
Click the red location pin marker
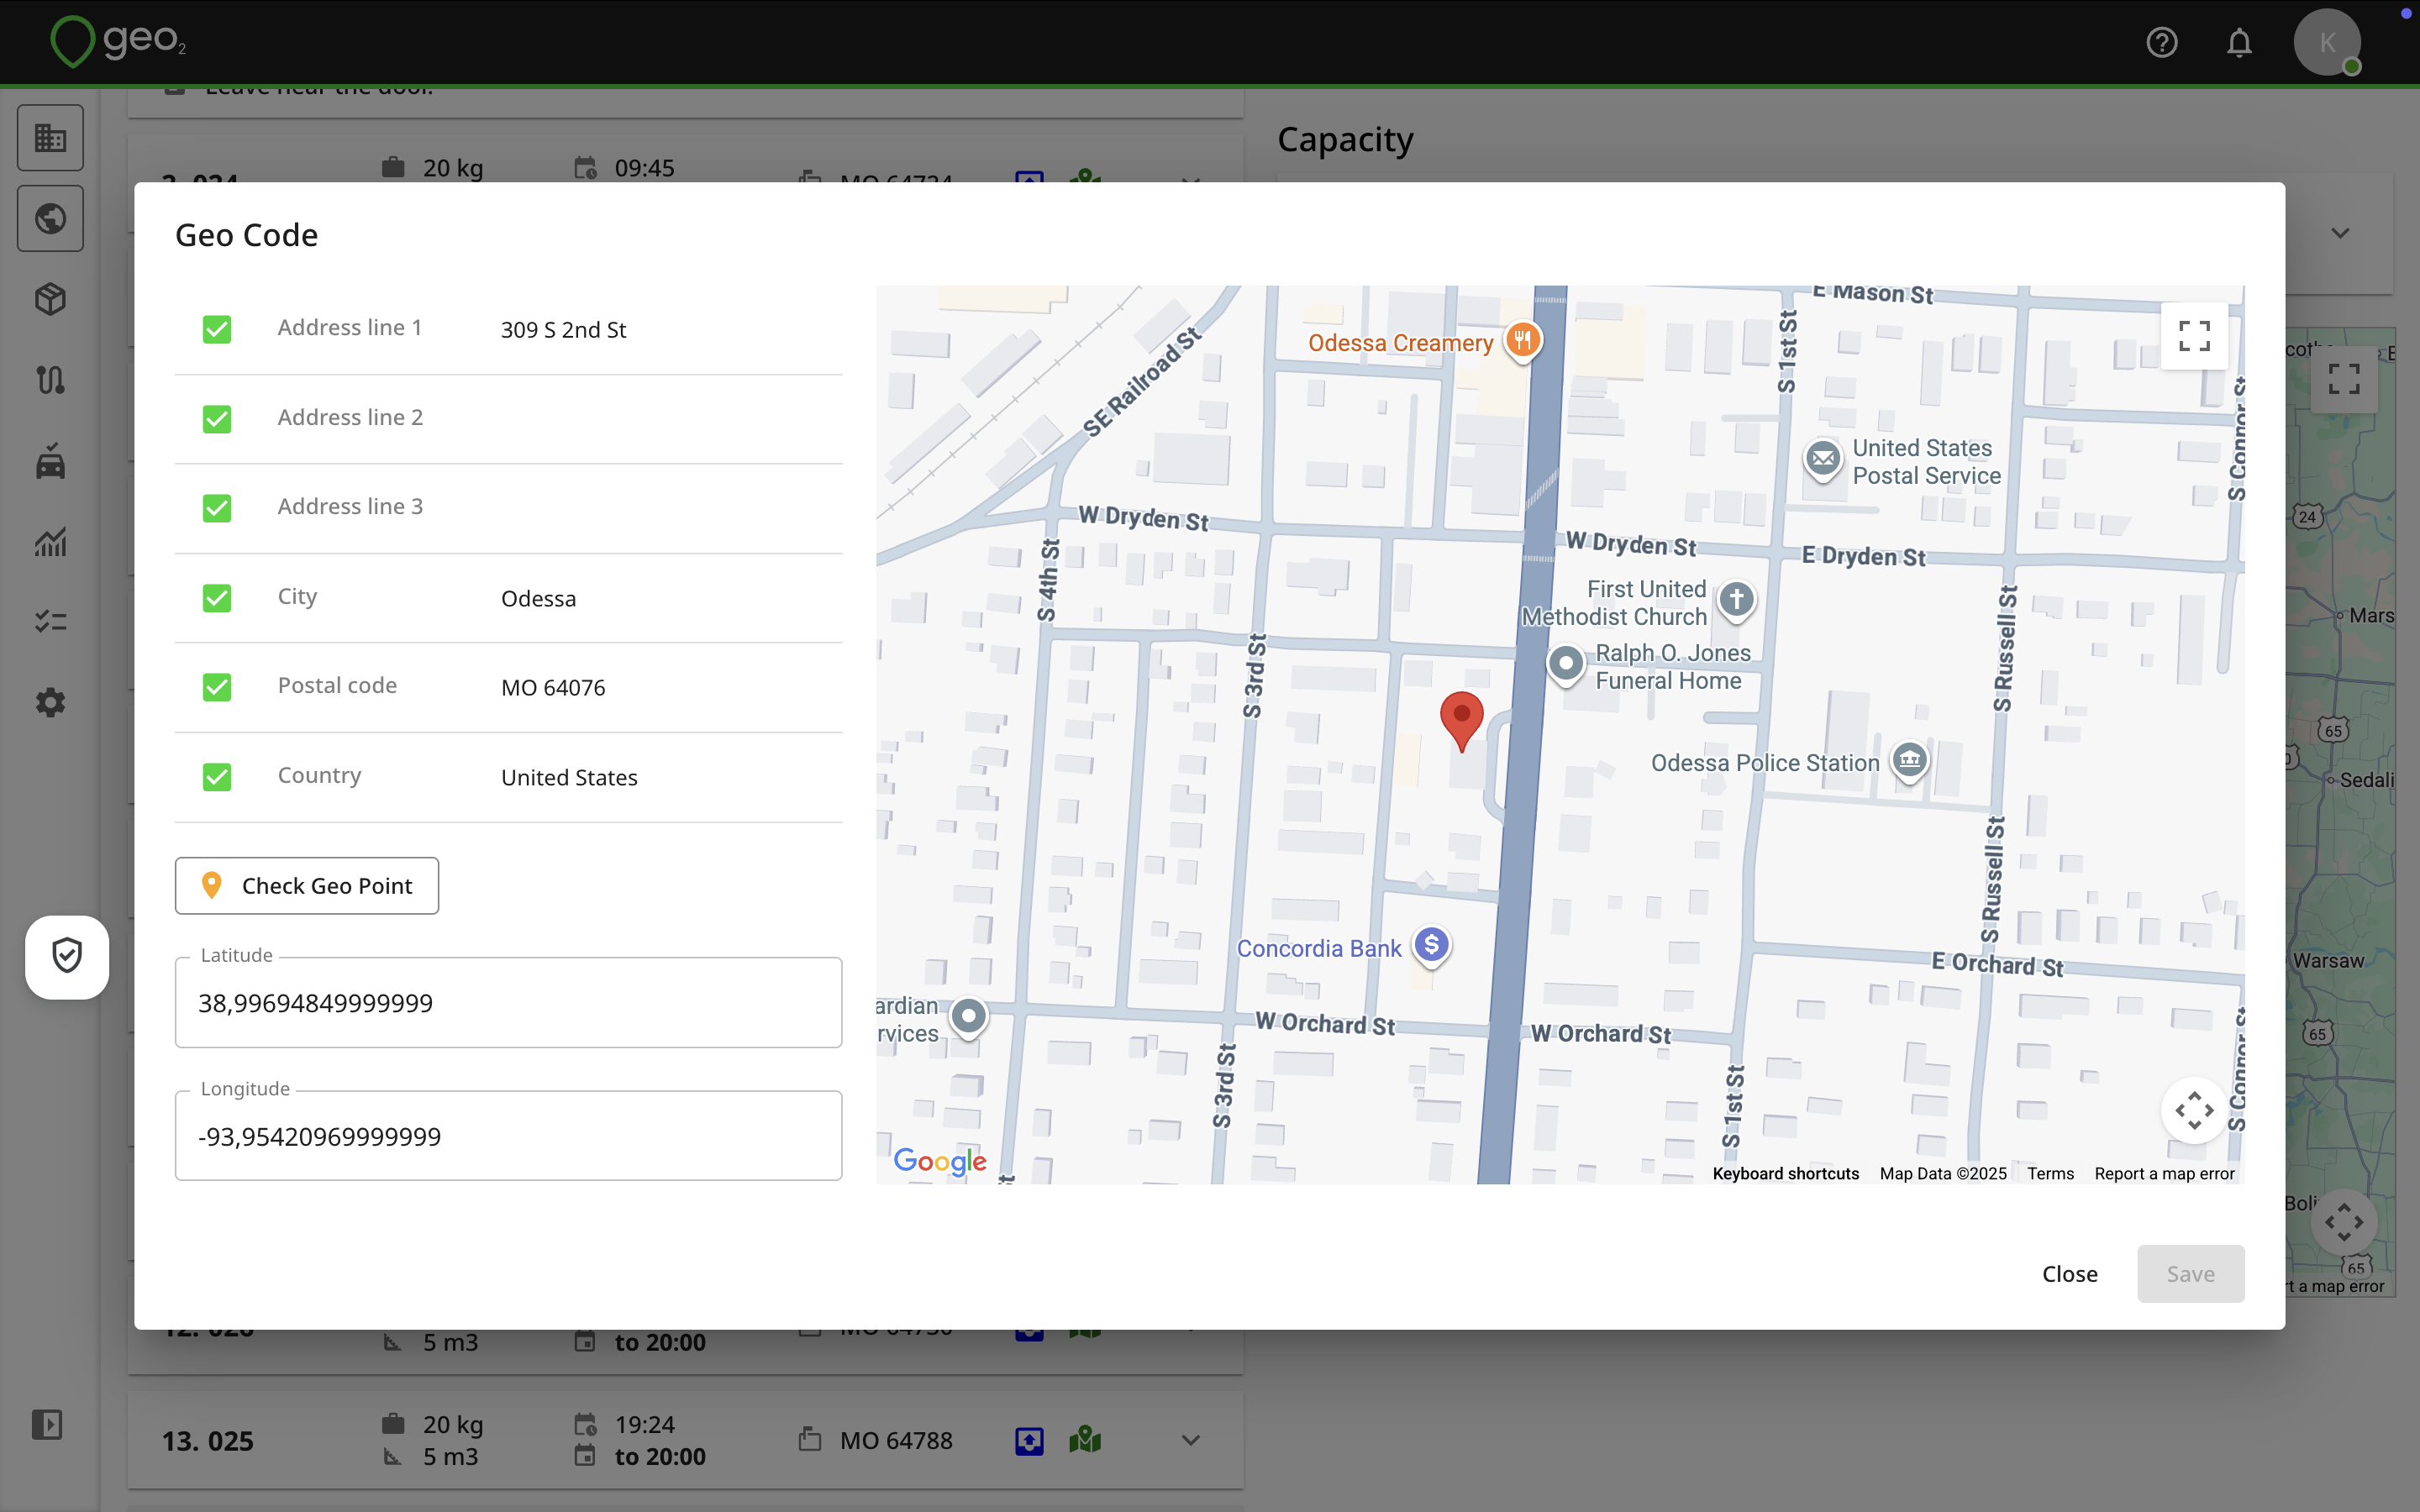(1461, 721)
